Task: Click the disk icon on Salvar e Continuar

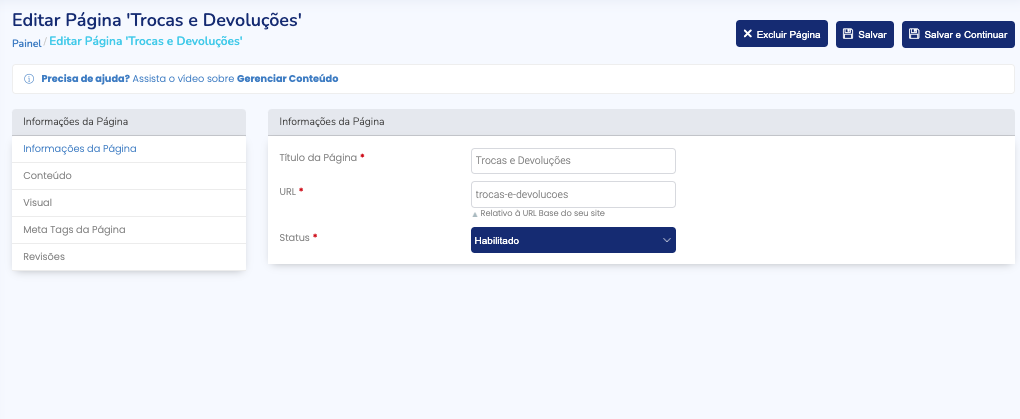Action: coord(914,34)
